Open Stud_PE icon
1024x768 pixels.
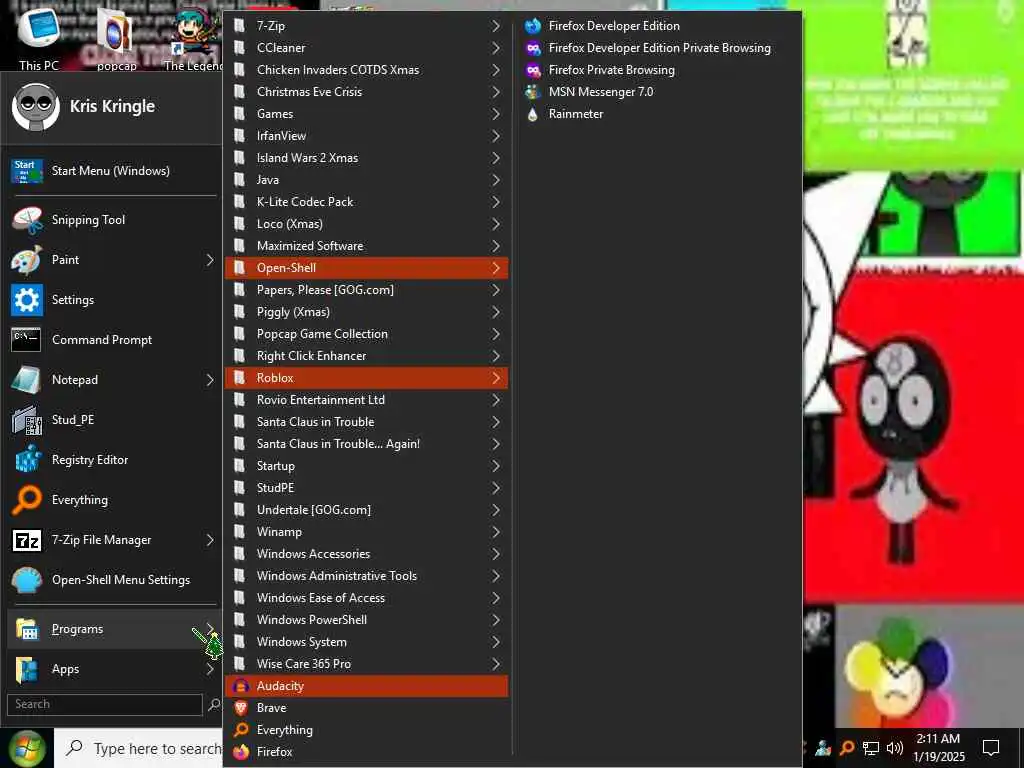point(27,420)
